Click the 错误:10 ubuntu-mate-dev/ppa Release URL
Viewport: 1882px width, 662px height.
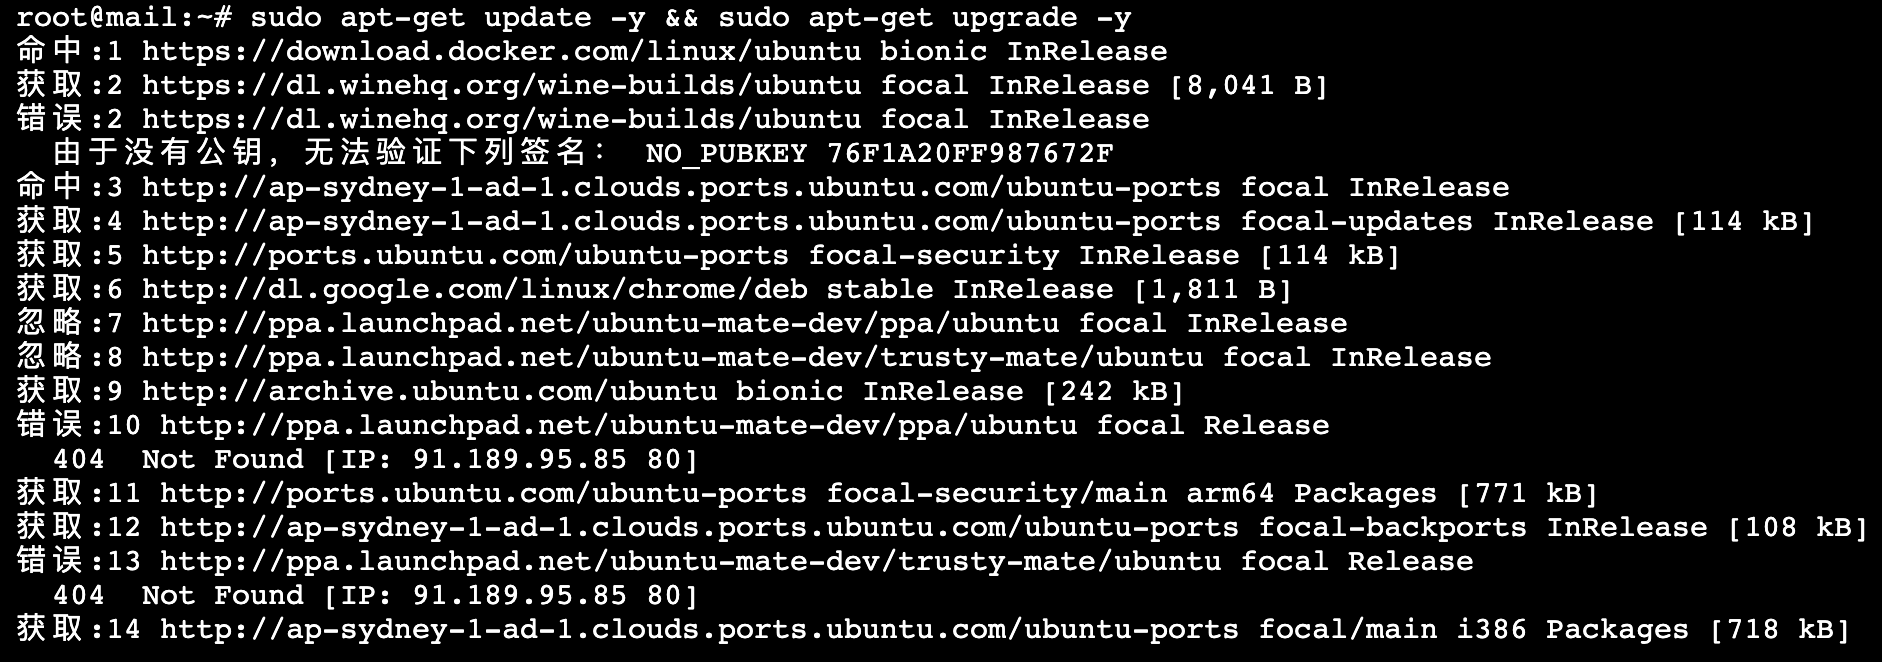tap(618, 425)
